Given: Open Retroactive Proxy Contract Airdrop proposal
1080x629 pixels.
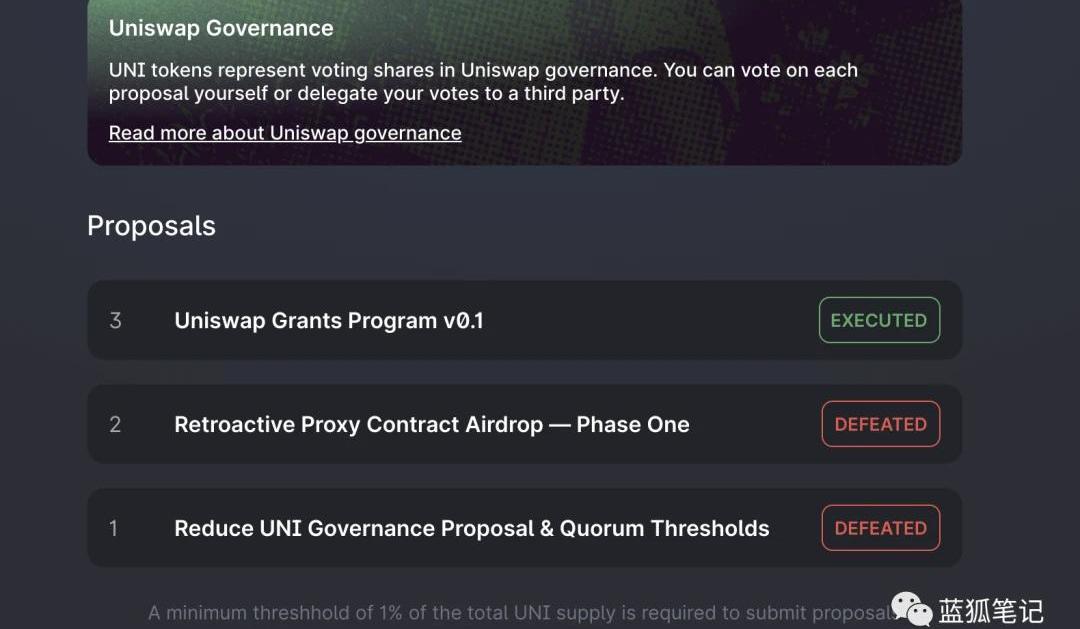Looking at the screenshot, I should (431, 425).
